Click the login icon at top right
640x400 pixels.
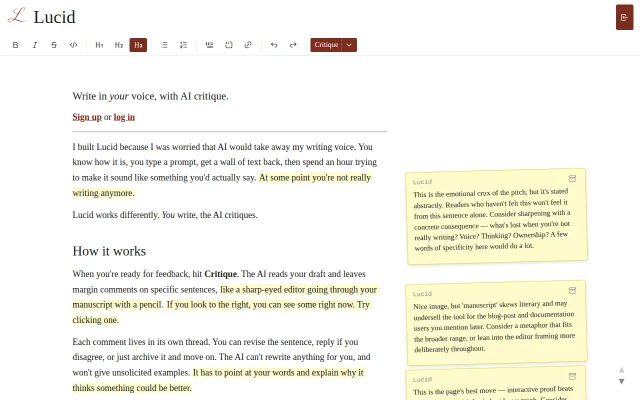pos(624,17)
